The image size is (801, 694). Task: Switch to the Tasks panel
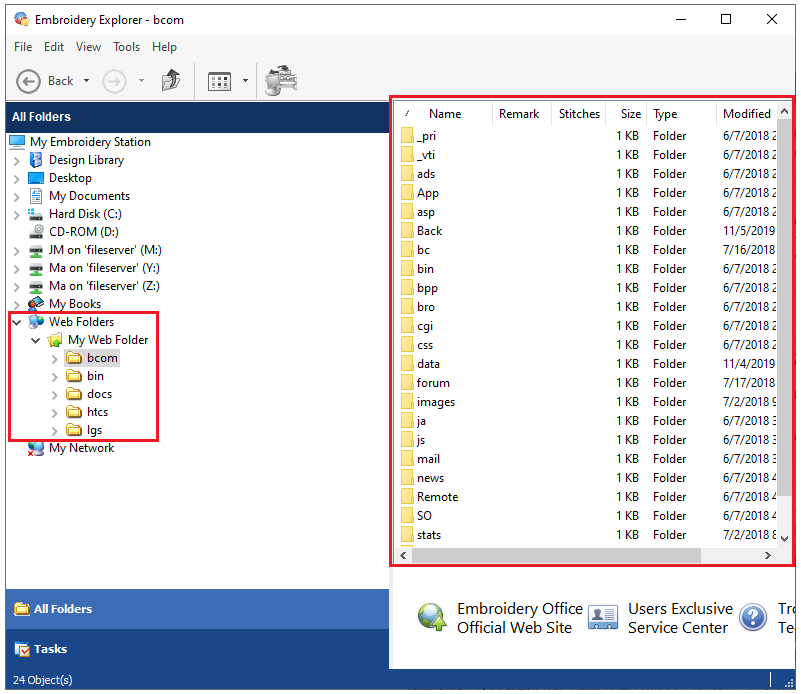click(197, 649)
